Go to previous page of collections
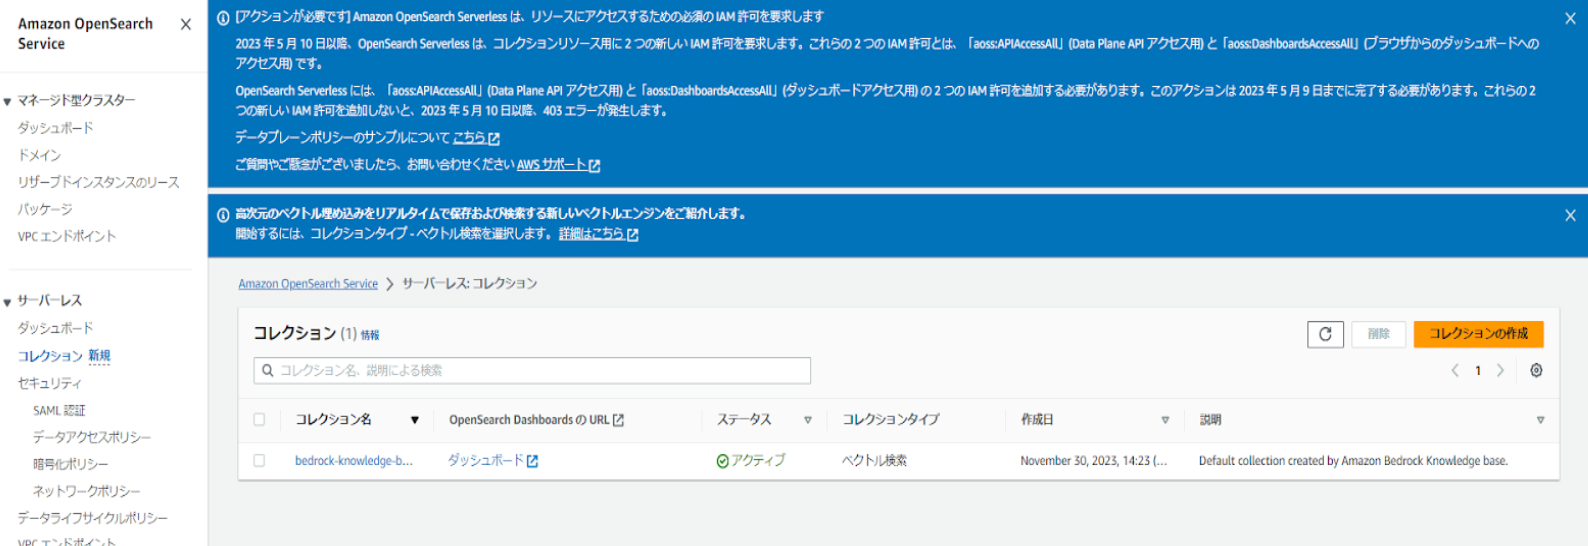This screenshot has width=1588, height=546. point(1455,371)
